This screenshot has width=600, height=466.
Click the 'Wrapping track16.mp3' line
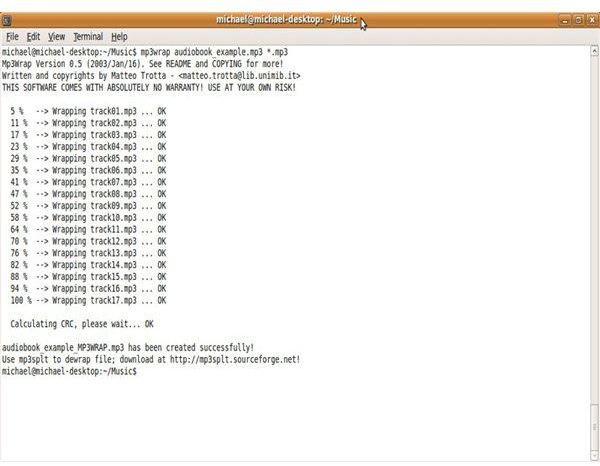point(88,288)
